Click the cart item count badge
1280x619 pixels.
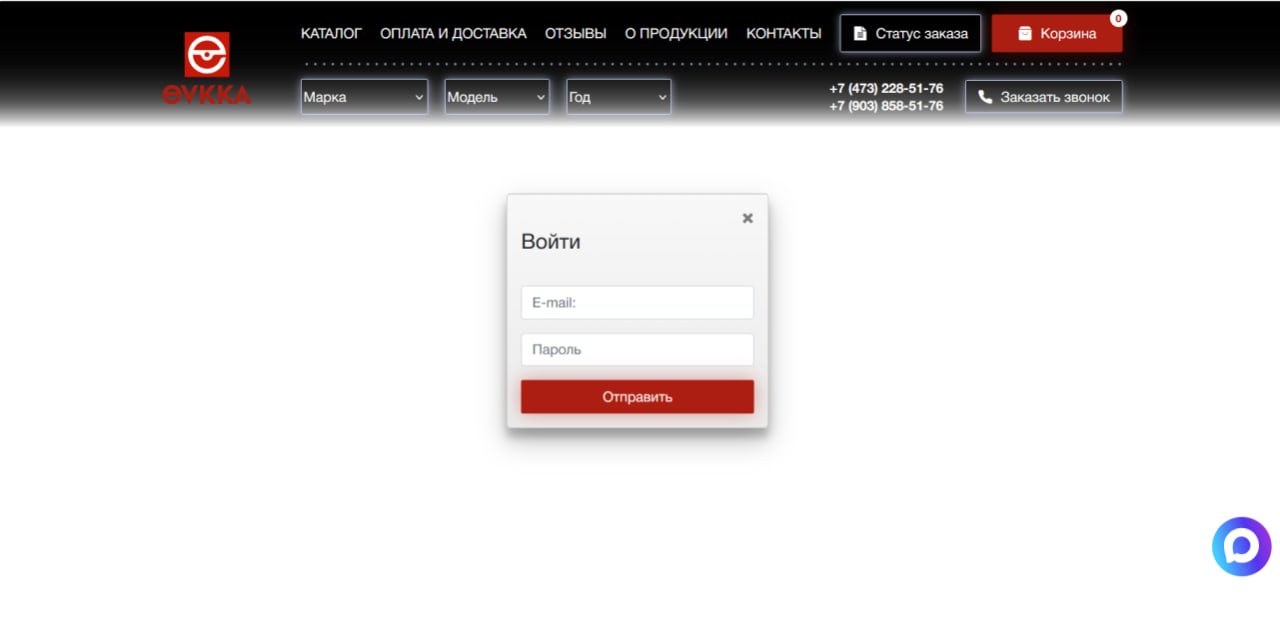(1118, 18)
